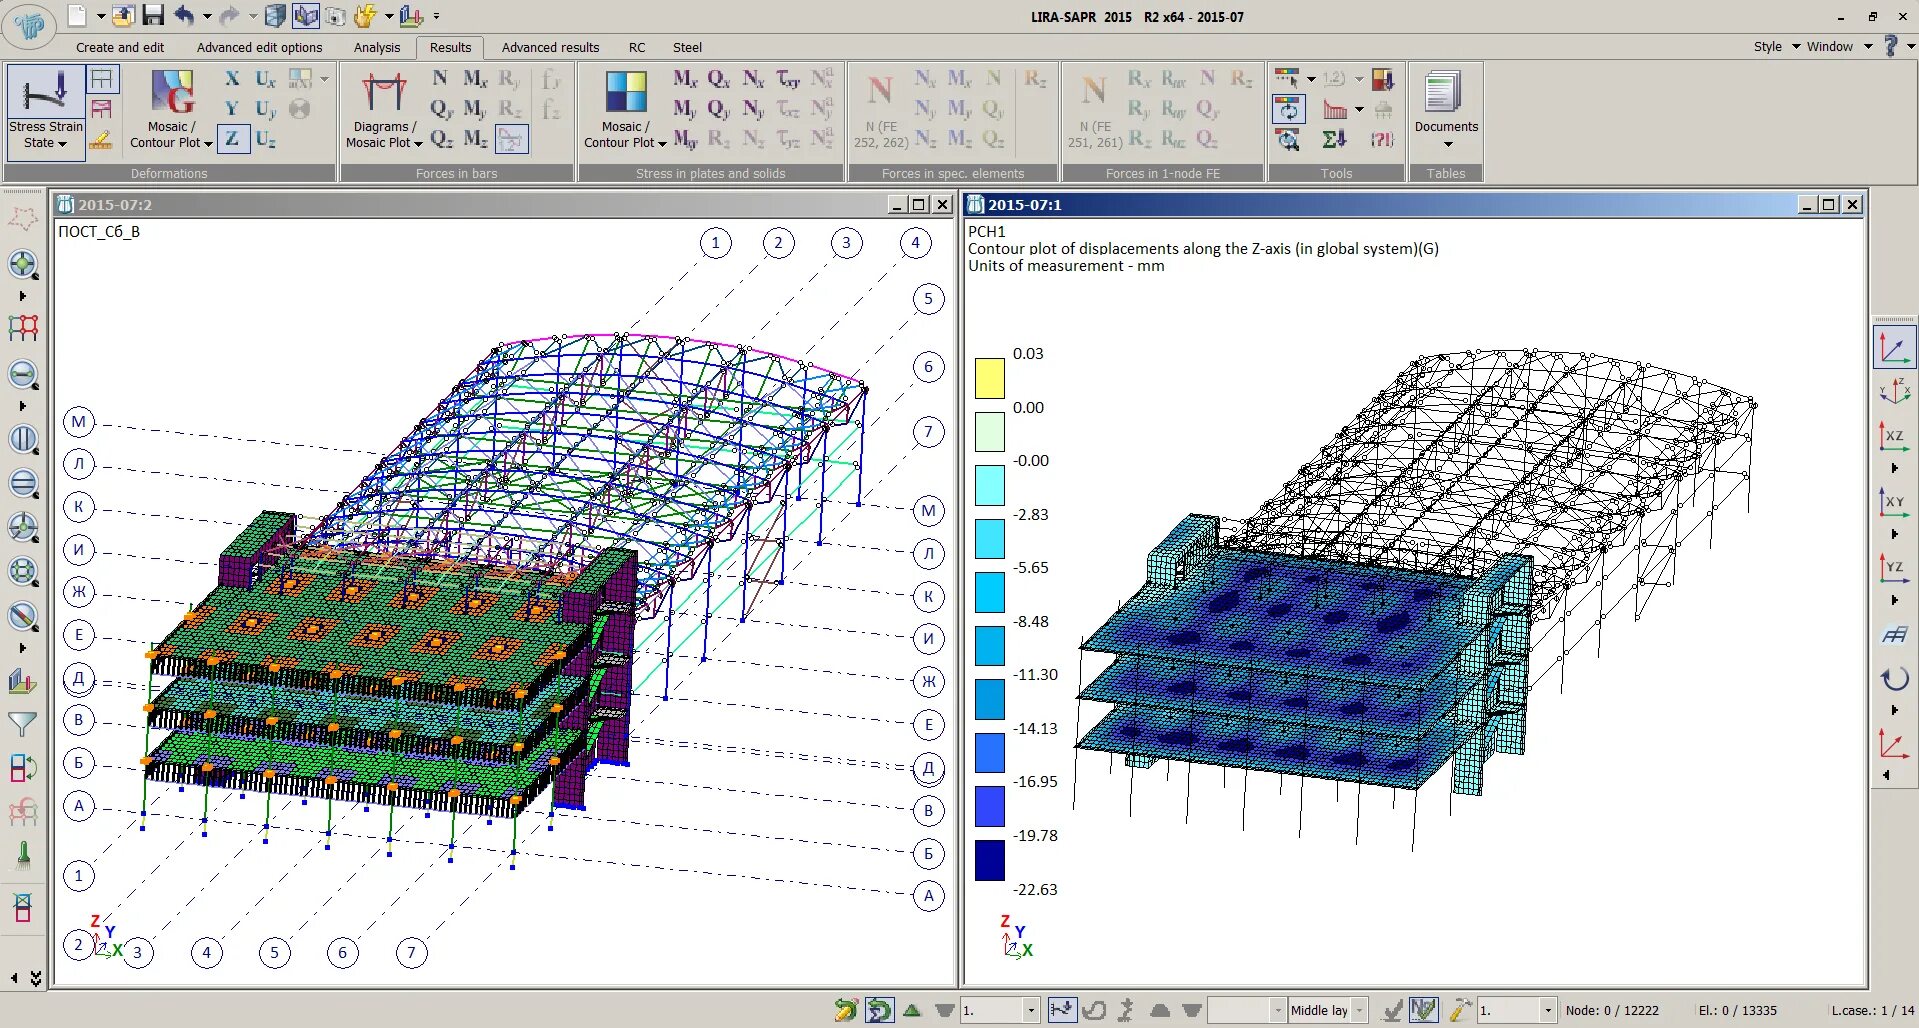Screen dimensions: 1919x1028
Task: Select the initial frame scheme icon in Deformations
Action: point(102,79)
